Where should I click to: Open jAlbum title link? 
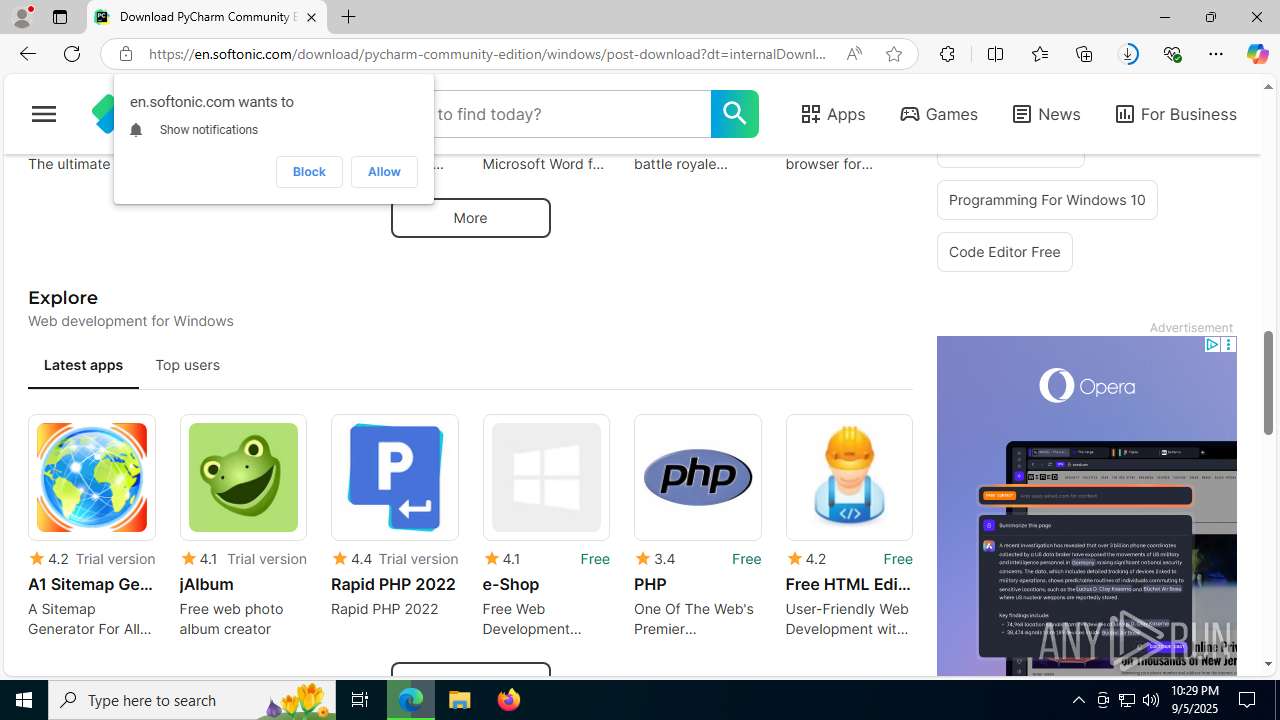pos(207,584)
